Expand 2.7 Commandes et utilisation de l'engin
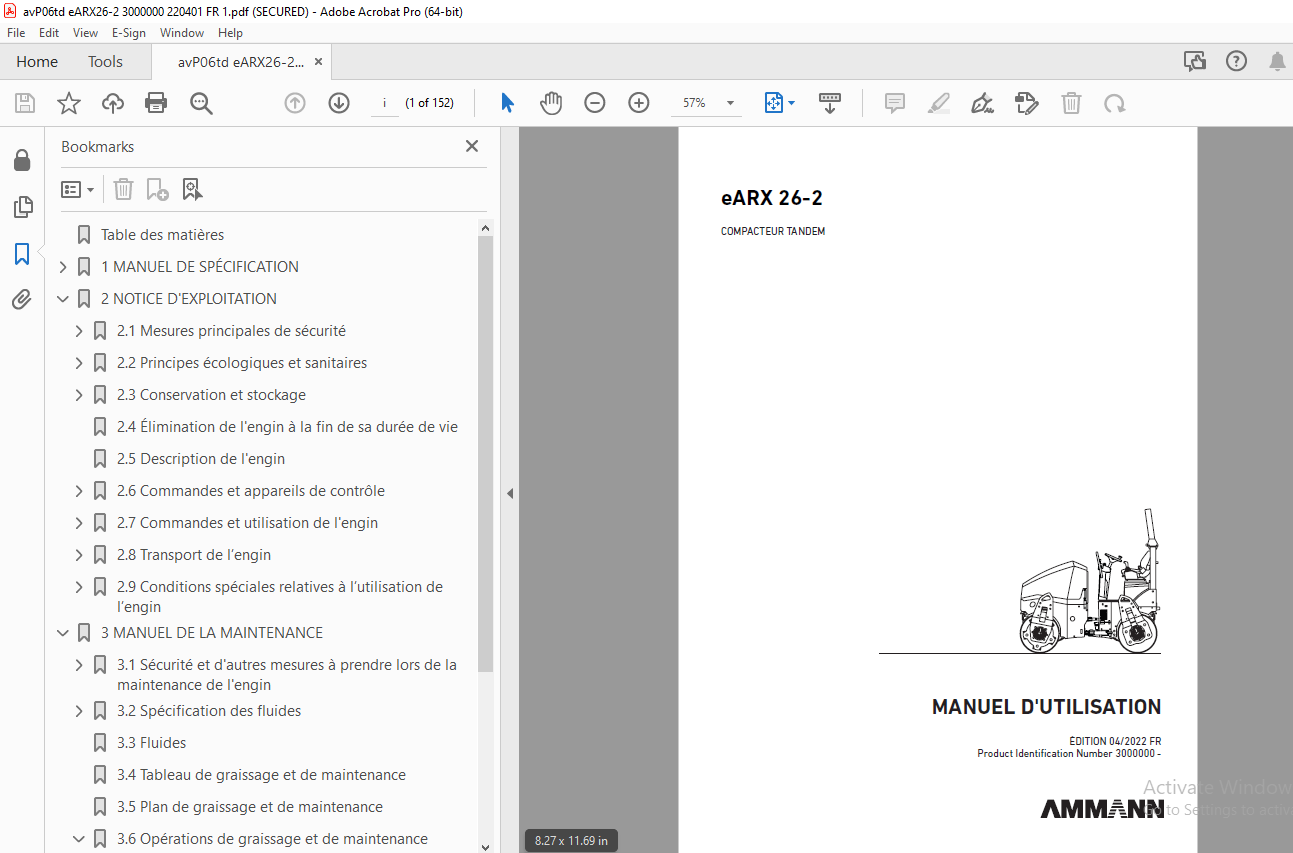 pyautogui.click(x=79, y=523)
